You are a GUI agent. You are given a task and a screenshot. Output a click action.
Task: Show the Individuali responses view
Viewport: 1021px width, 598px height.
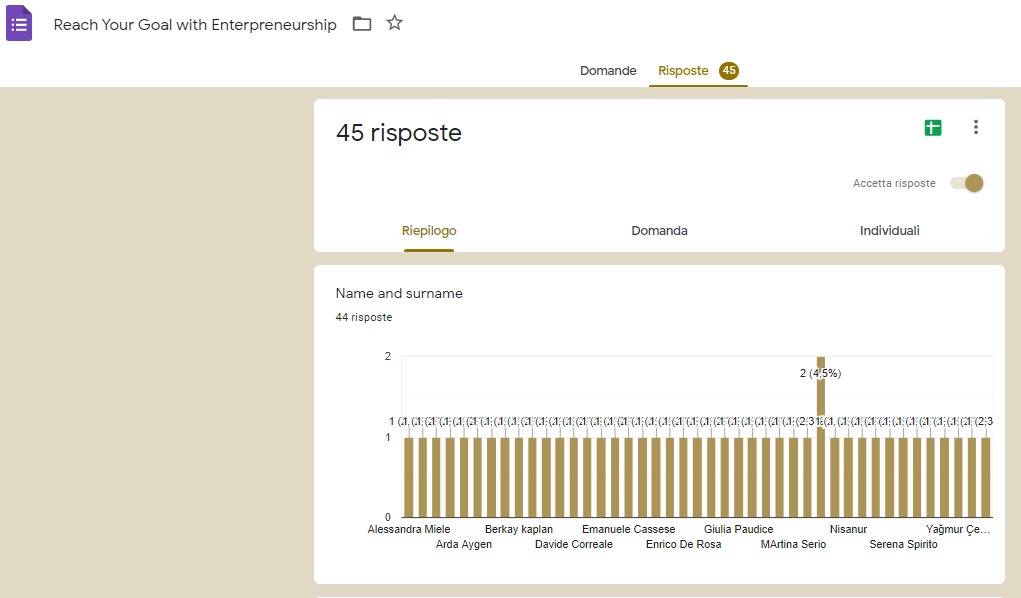889,231
